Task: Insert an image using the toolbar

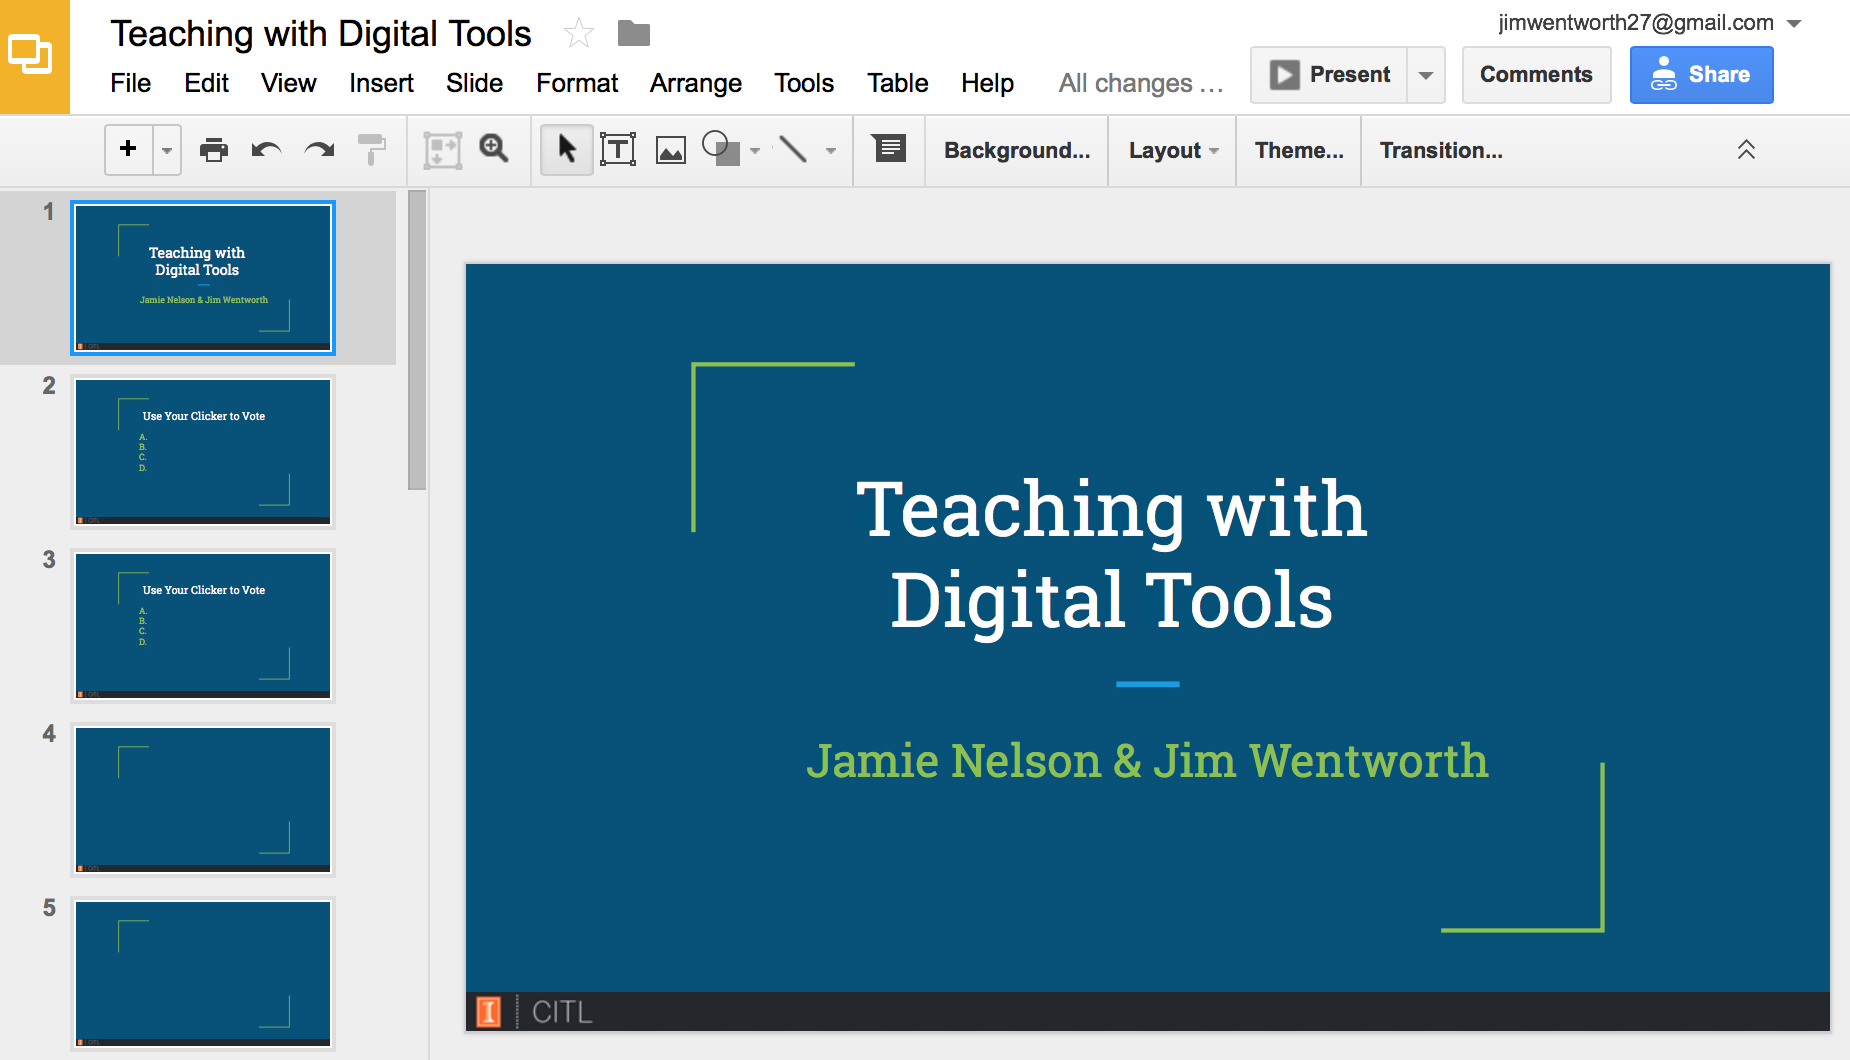Action: [670, 150]
